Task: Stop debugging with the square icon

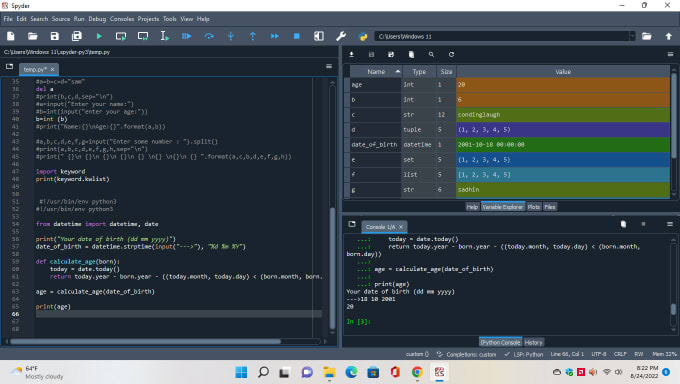Action: (x=297, y=36)
